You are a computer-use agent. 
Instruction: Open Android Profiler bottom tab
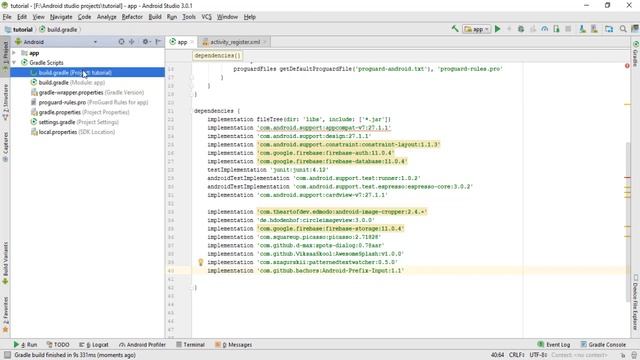click(142, 345)
